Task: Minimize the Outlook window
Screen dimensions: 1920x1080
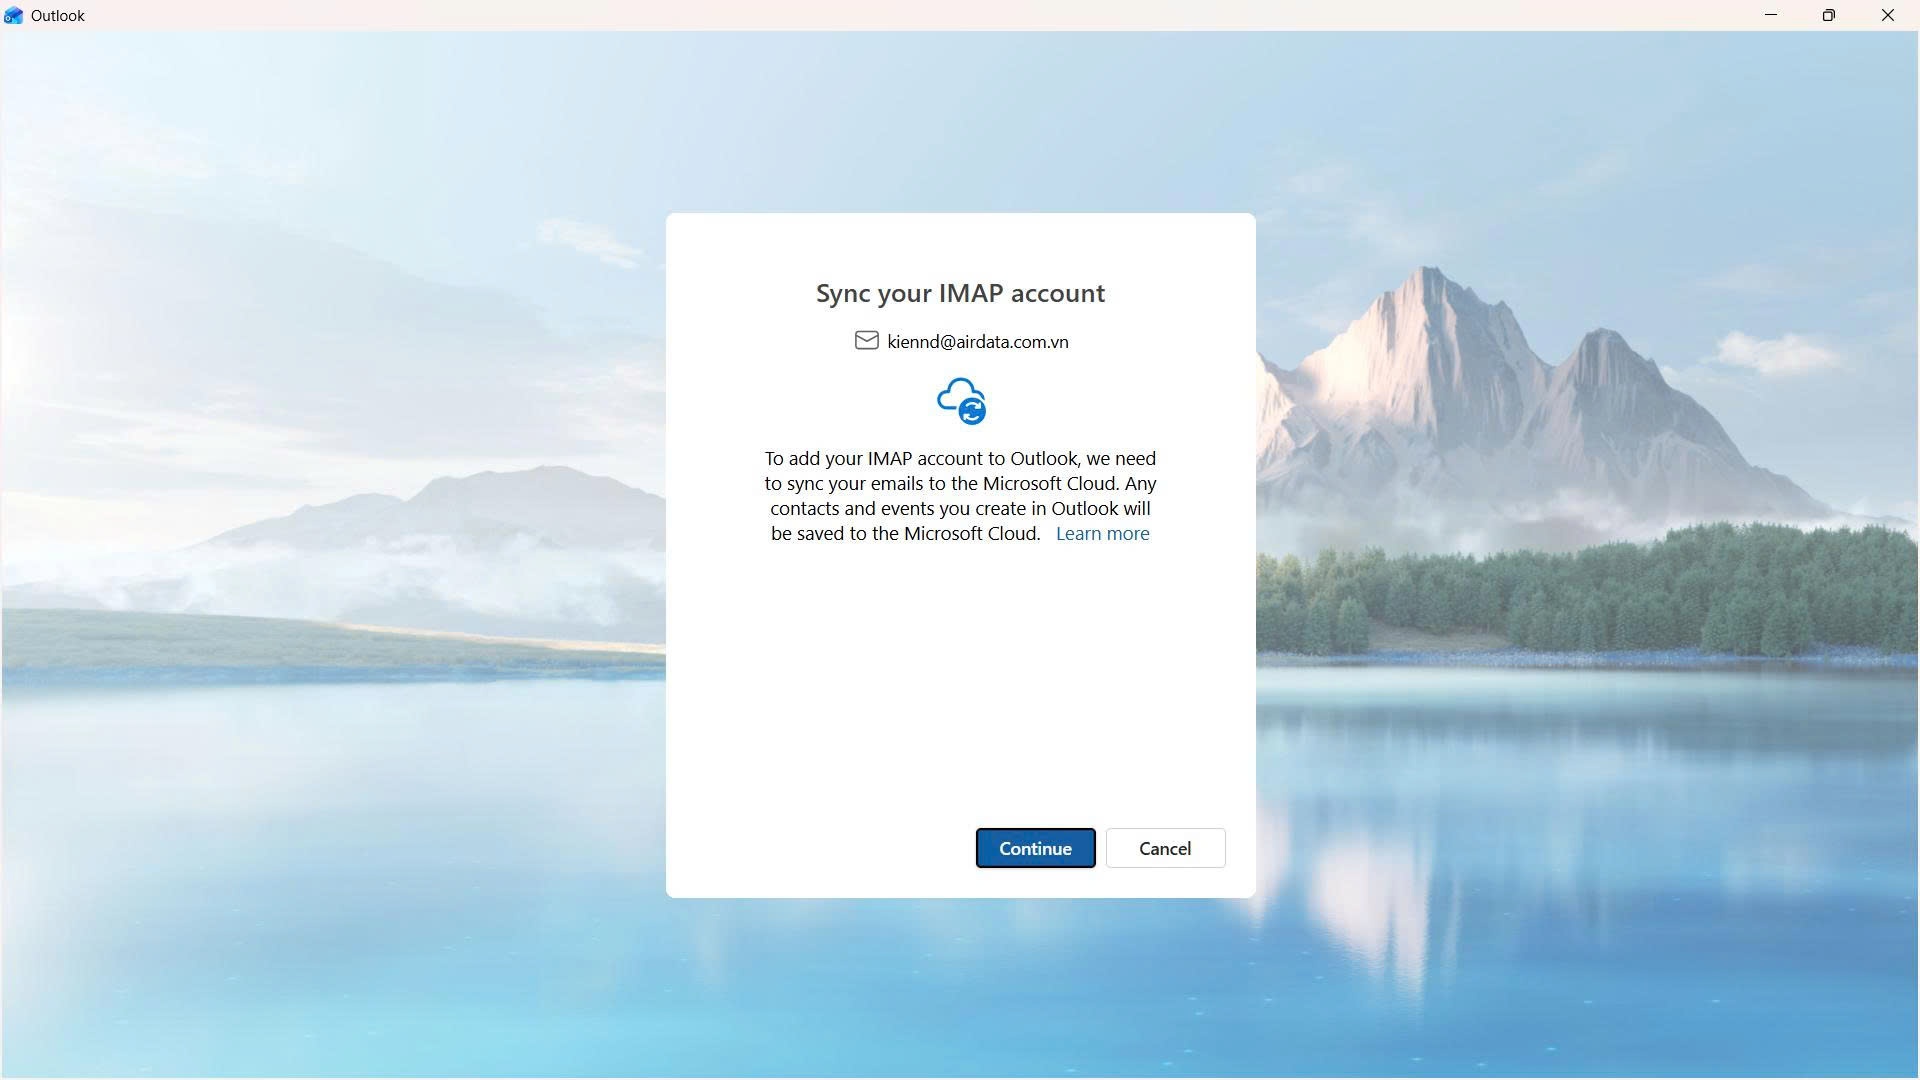Action: point(1771,15)
